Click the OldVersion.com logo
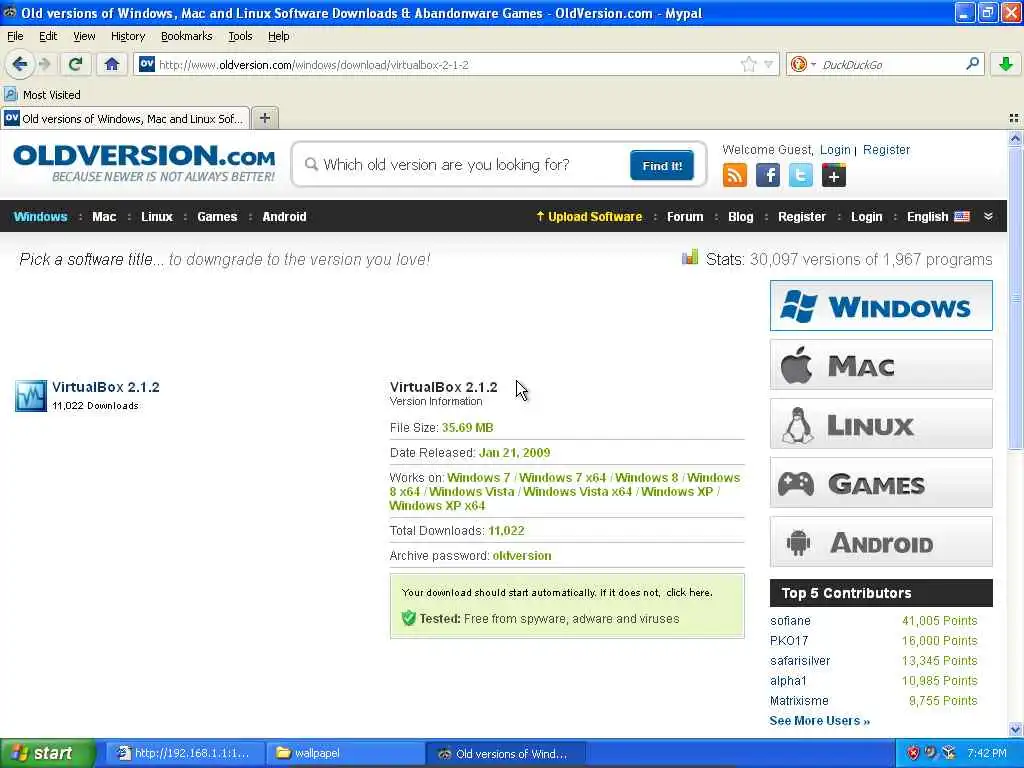1024x768 pixels. pyautogui.click(x=144, y=163)
